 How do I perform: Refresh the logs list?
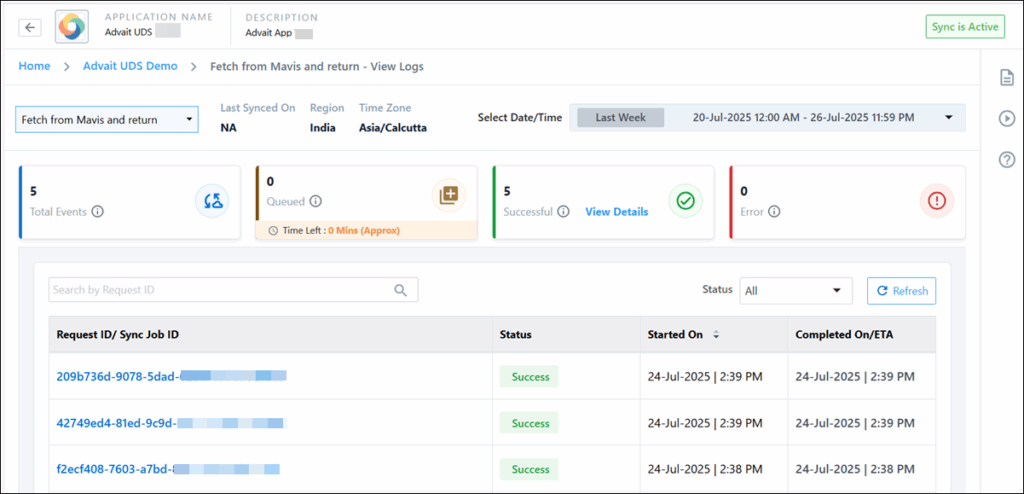point(901,291)
